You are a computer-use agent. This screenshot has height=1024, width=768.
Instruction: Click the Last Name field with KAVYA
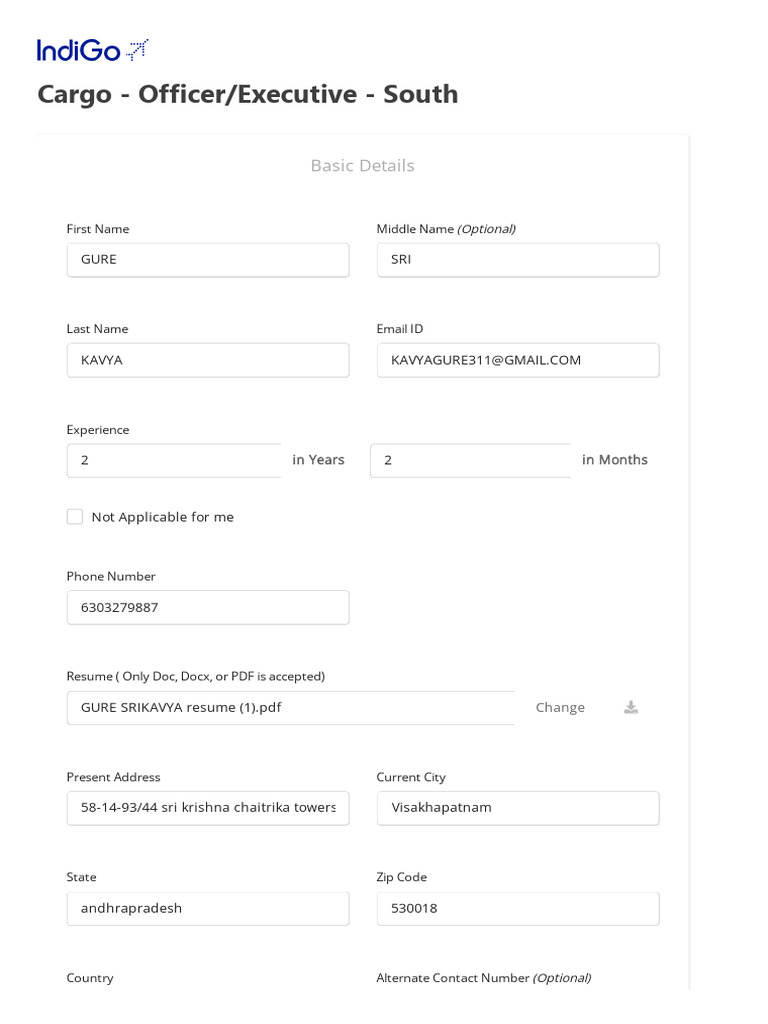tap(208, 360)
